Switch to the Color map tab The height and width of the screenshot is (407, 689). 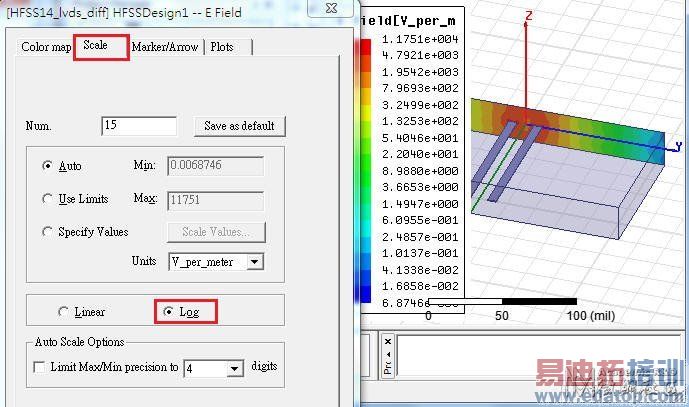46,47
